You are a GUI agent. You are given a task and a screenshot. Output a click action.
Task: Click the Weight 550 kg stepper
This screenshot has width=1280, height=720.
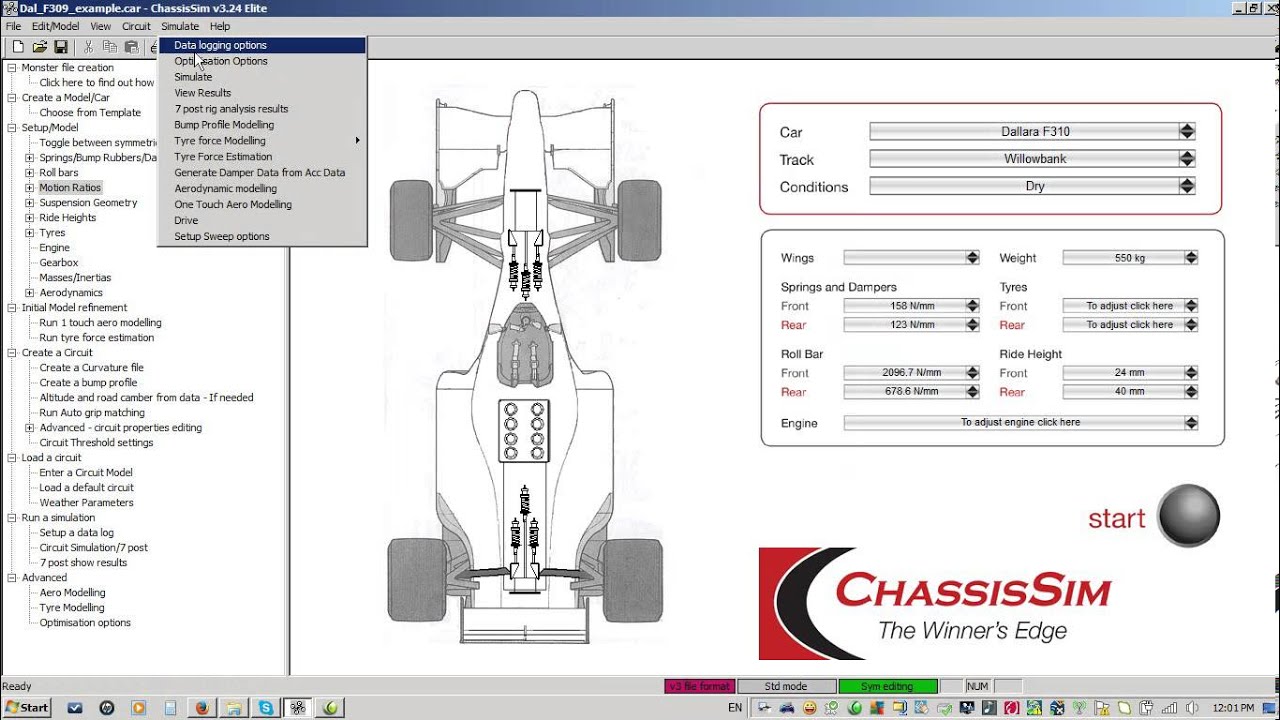(x=1191, y=258)
